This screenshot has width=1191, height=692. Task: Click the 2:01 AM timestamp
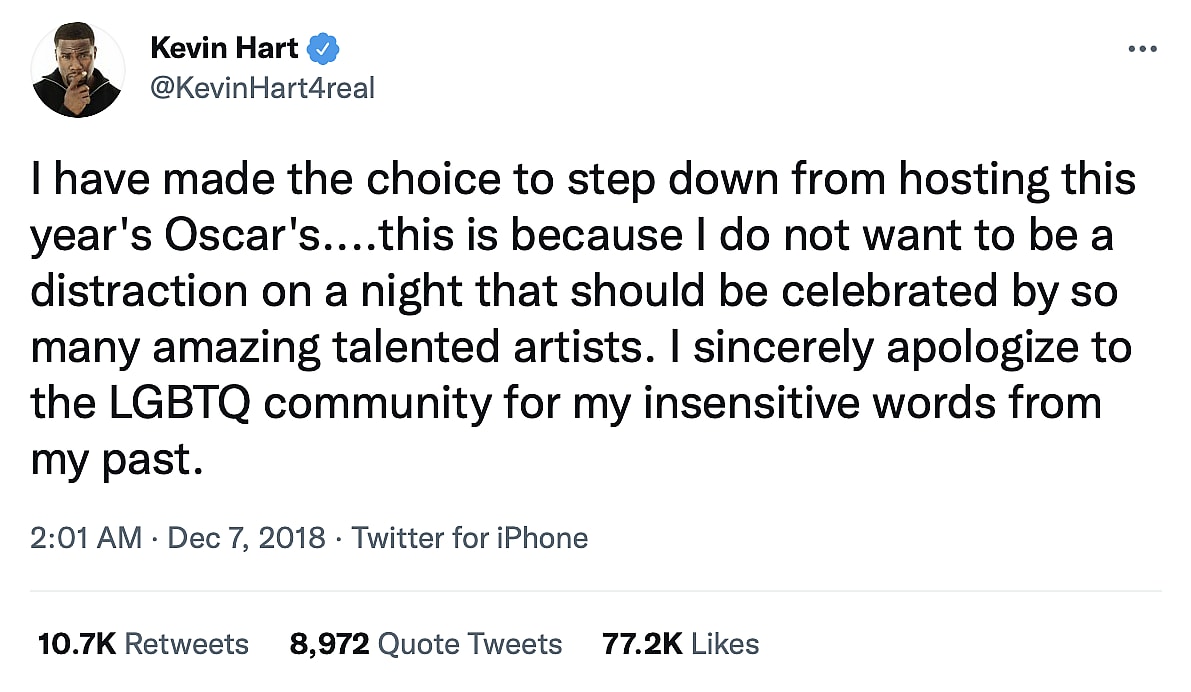[86, 538]
